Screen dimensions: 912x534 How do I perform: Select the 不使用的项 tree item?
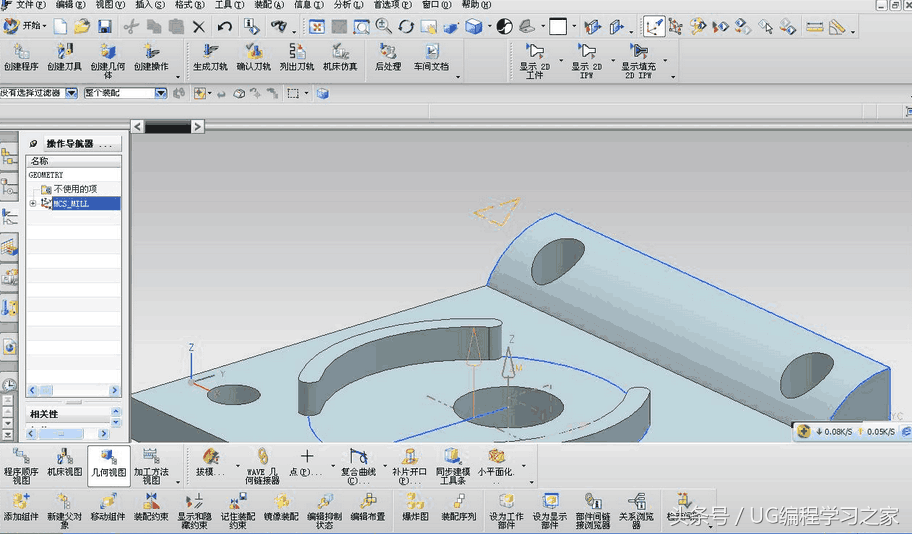tap(75, 189)
